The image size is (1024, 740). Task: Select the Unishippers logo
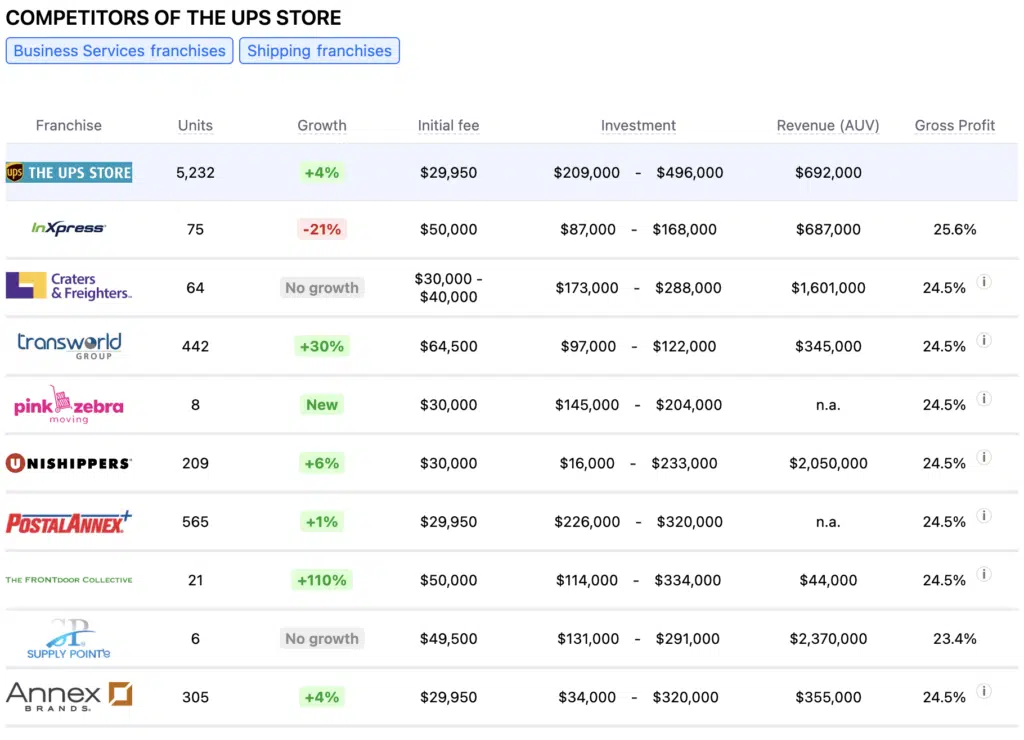(x=69, y=462)
